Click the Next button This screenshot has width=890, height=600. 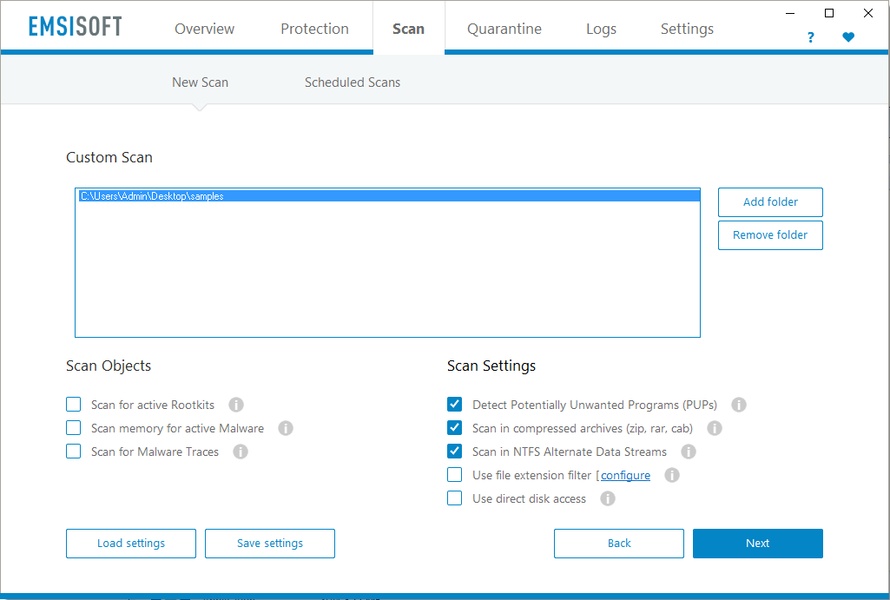[x=758, y=543]
